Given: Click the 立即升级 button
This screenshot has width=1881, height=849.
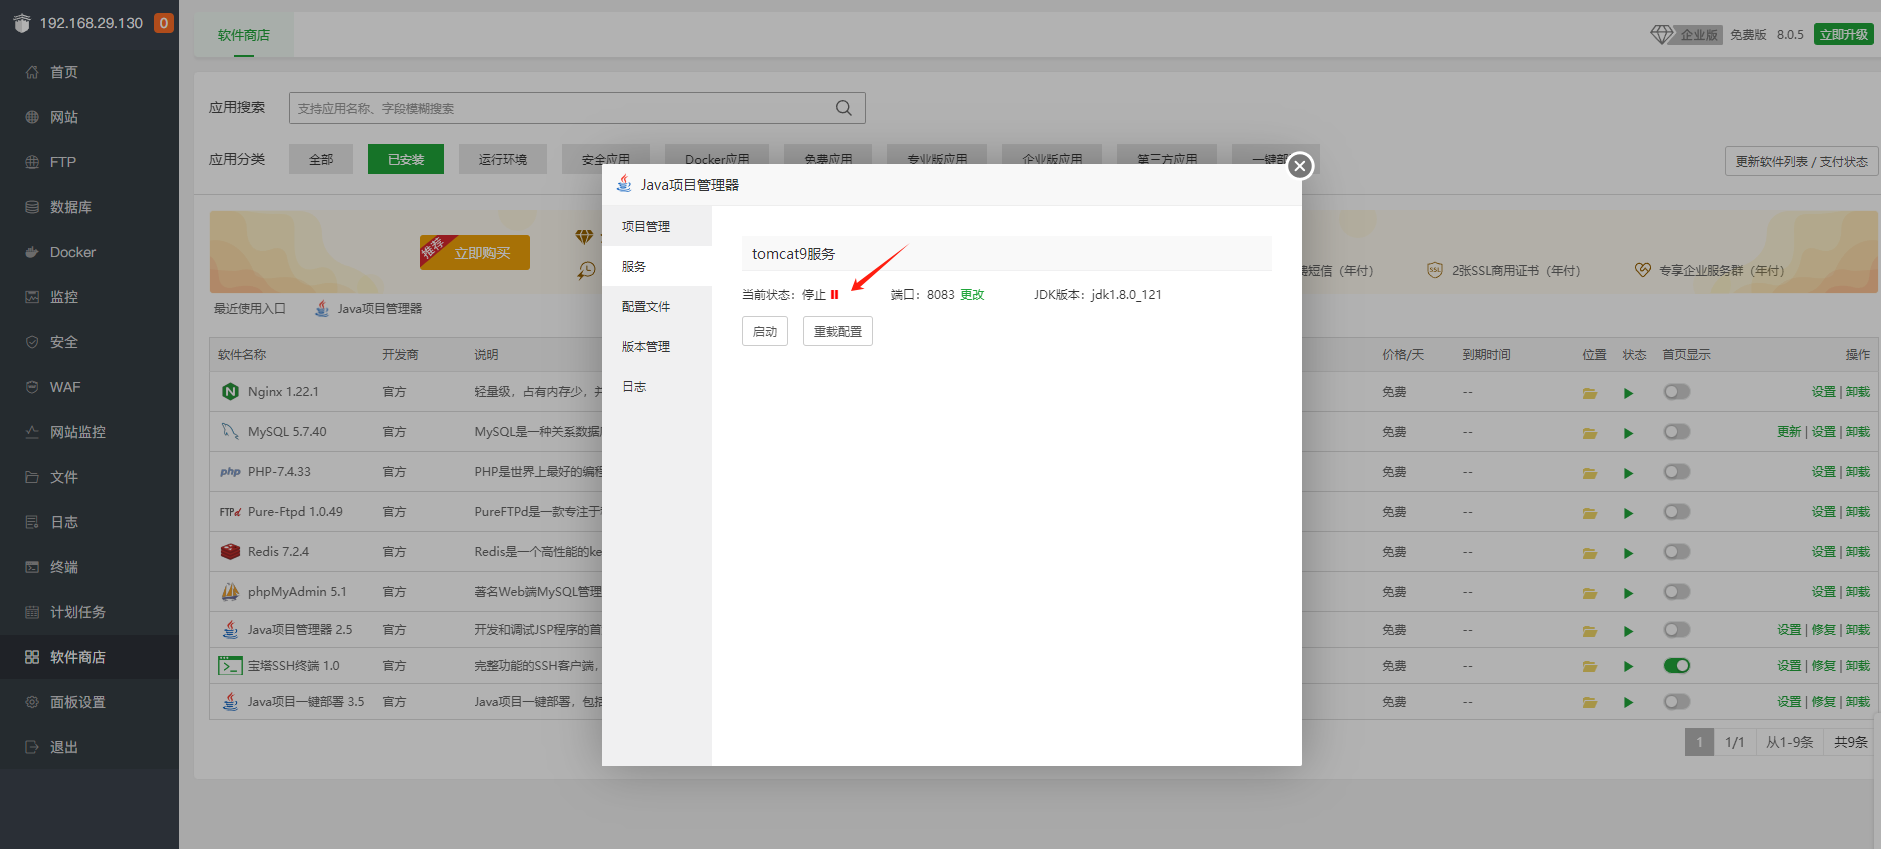Looking at the screenshot, I should 1844,34.
